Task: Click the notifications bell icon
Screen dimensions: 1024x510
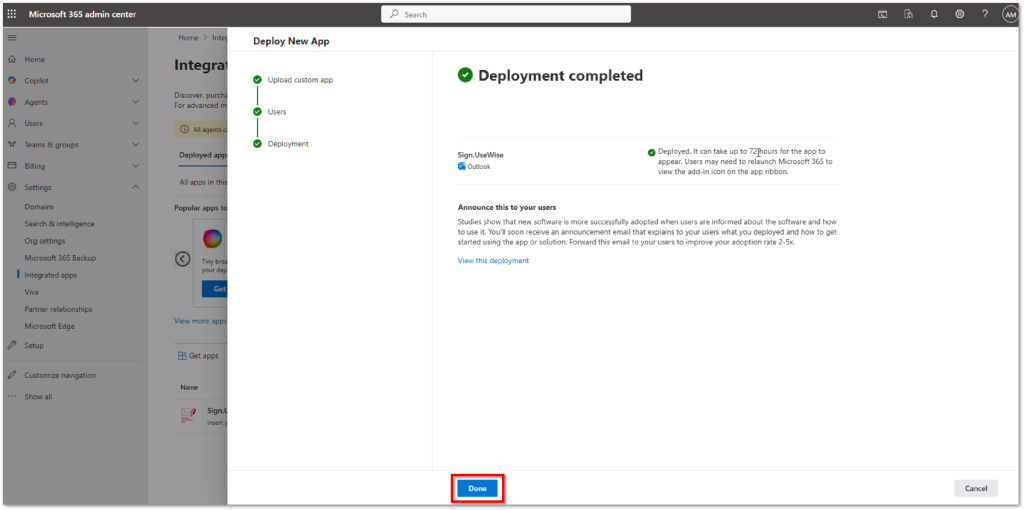Action: point(934,14)
